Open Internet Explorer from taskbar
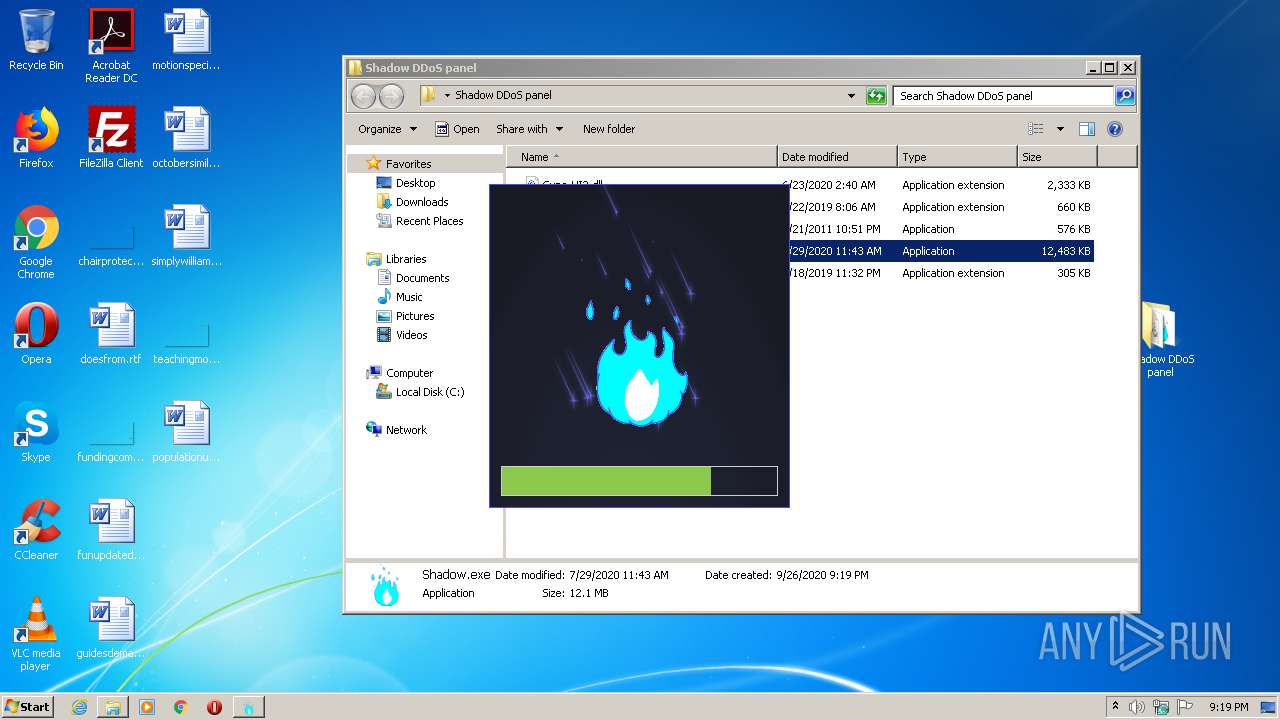This screenshot has width=1280, height=720. [x=79, y=707]
